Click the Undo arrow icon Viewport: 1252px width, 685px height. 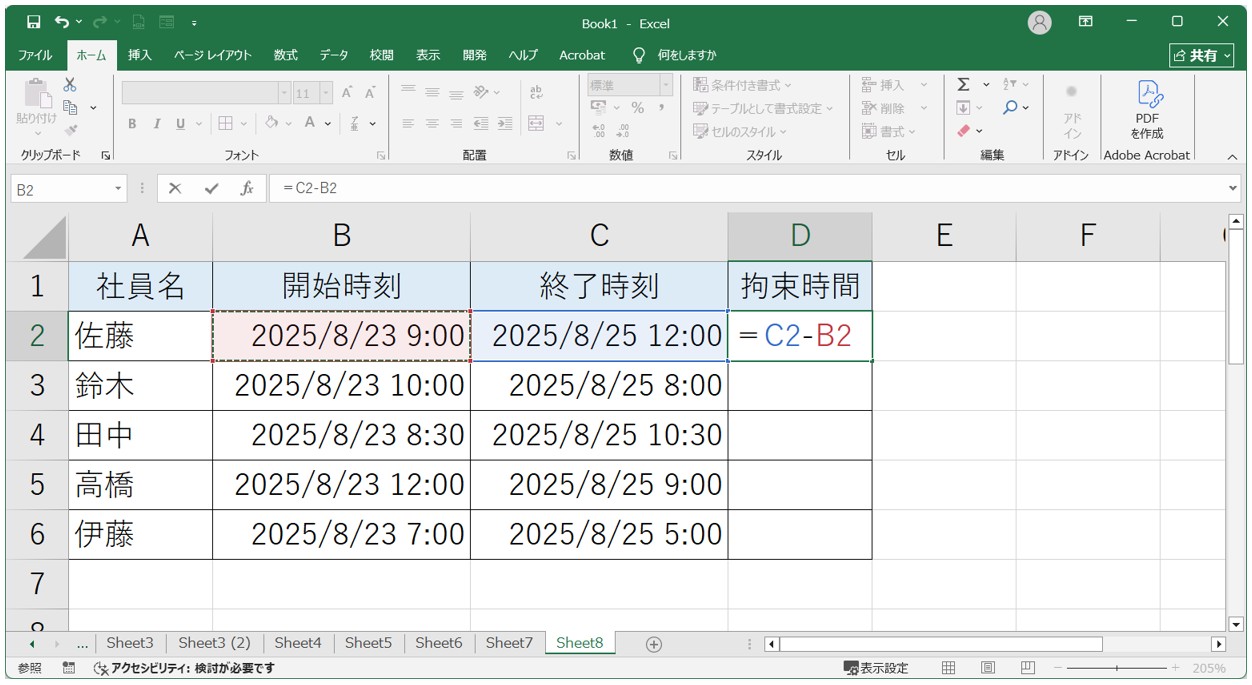click(63, 22)
